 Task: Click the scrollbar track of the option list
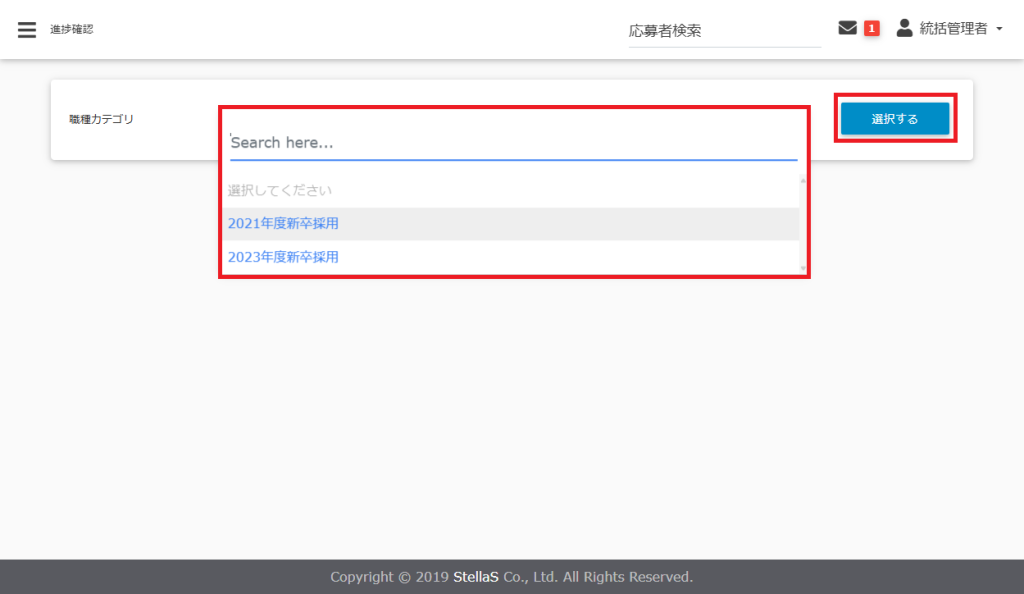(x=803, y=225)
